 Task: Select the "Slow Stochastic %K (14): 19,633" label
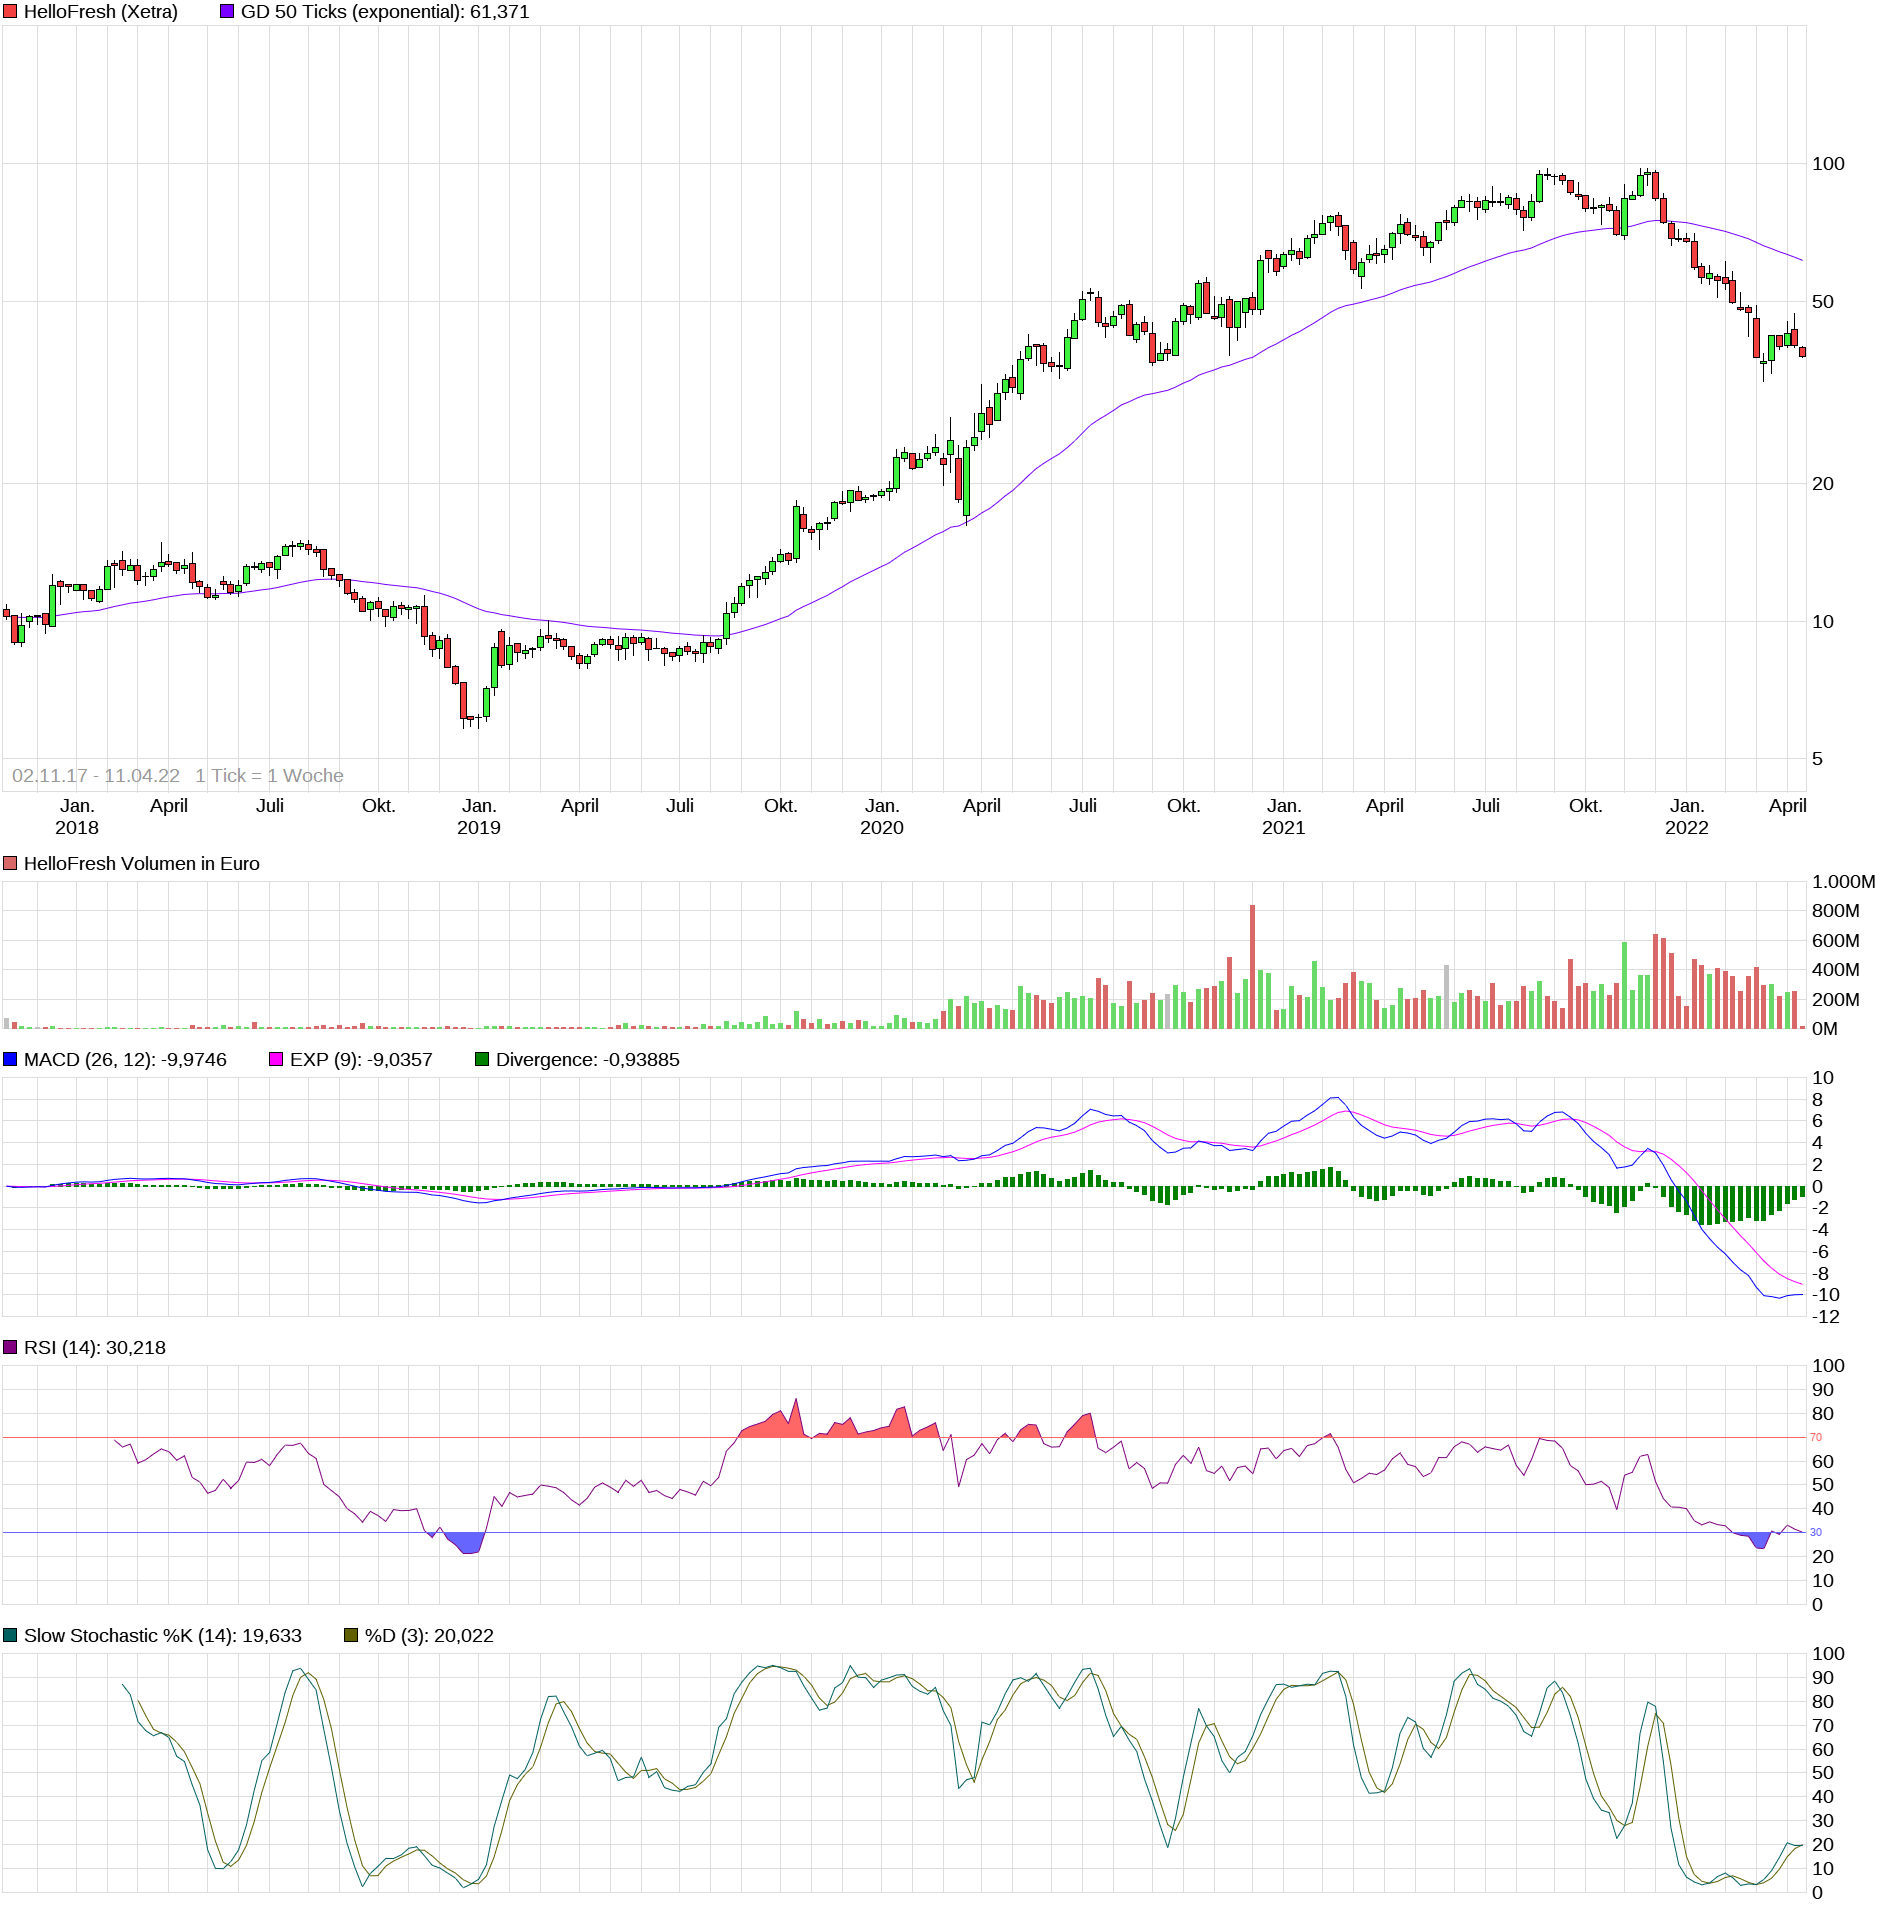(x=163, y=1636)
